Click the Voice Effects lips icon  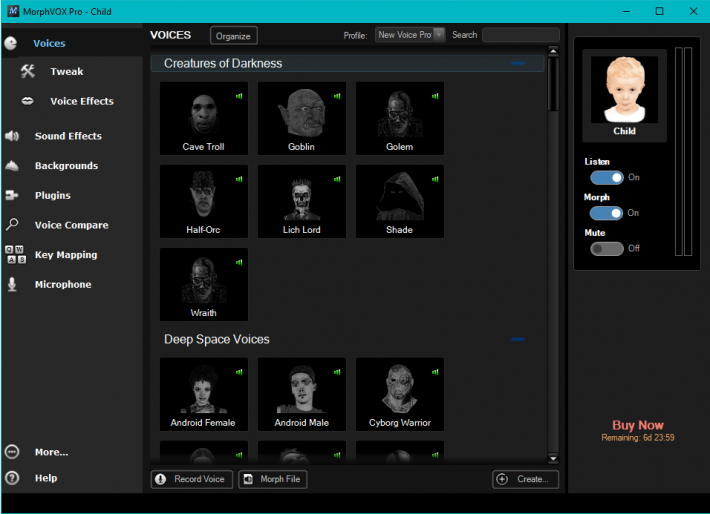[x=28, y=101]
